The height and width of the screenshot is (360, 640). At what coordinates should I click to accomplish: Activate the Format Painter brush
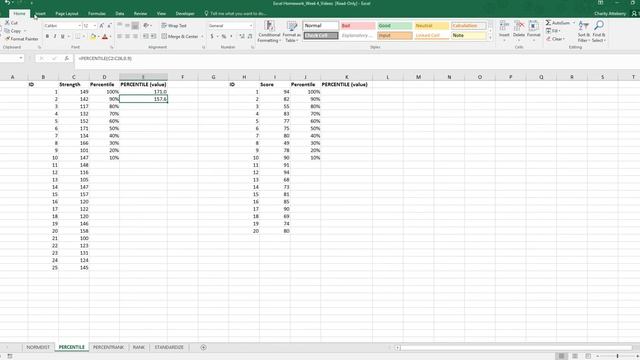point(7,39)
